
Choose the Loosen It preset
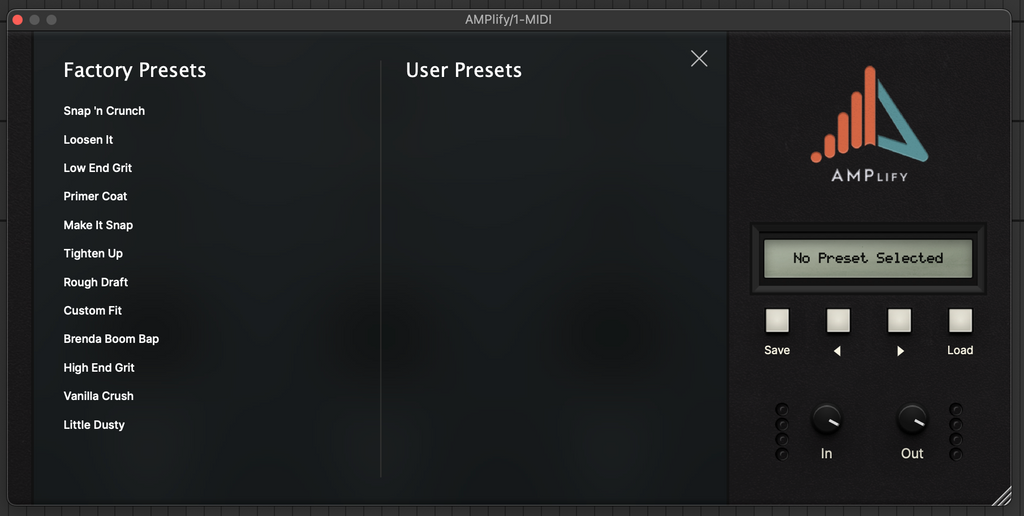click(88, 140)
